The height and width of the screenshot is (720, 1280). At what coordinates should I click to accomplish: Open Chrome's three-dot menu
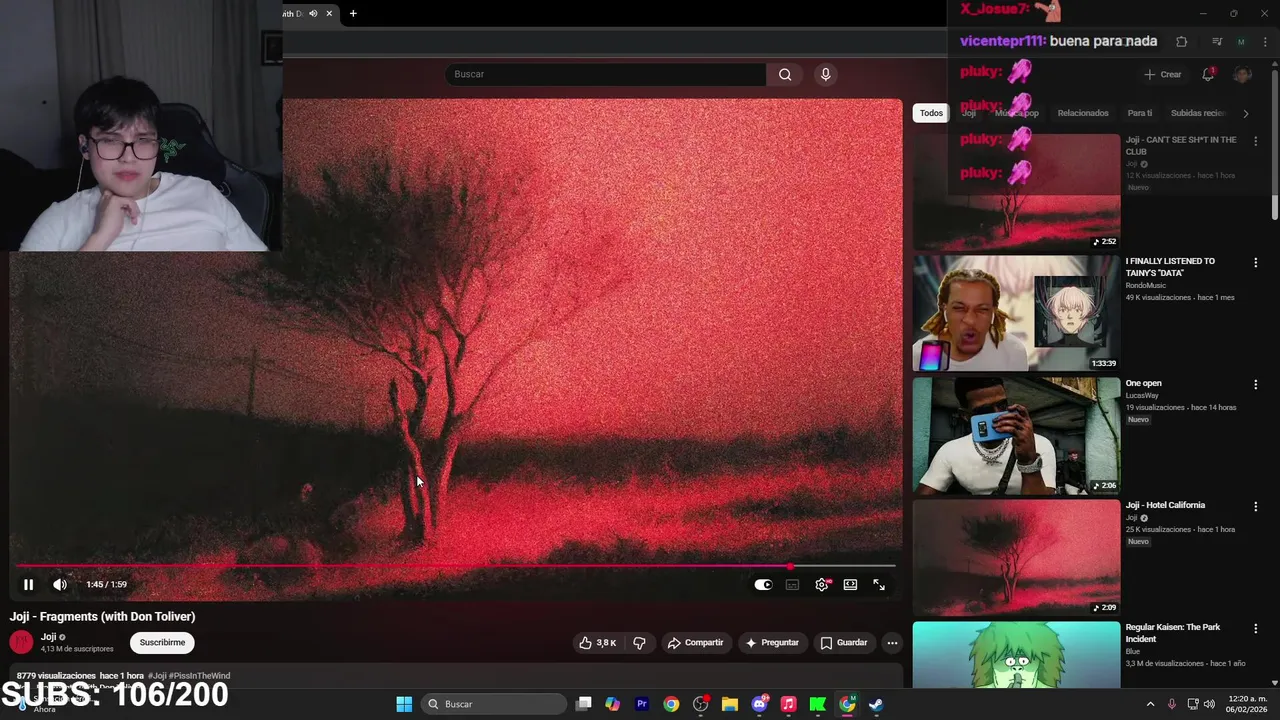[1265, 42]
